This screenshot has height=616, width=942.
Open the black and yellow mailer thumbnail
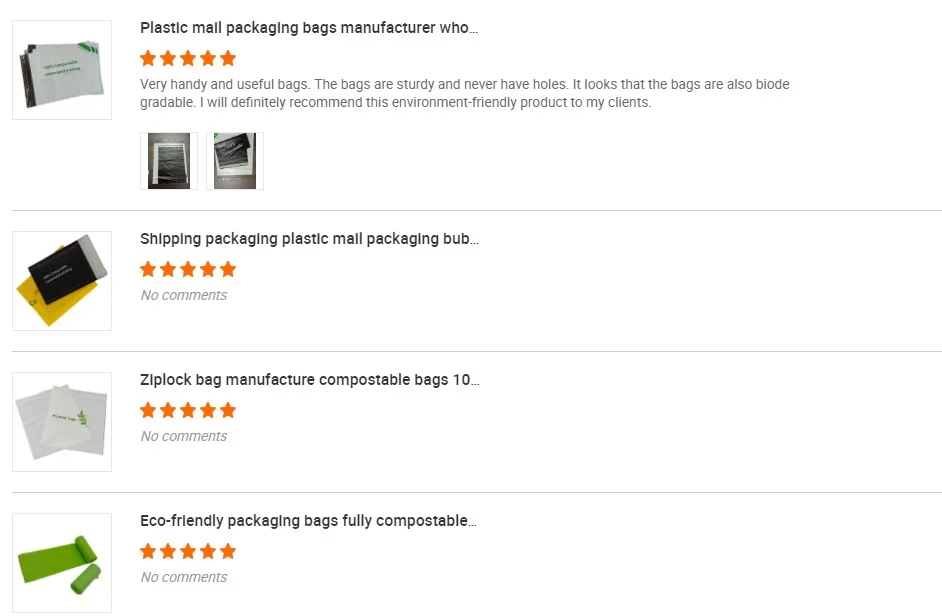click(x=62, y=281)
